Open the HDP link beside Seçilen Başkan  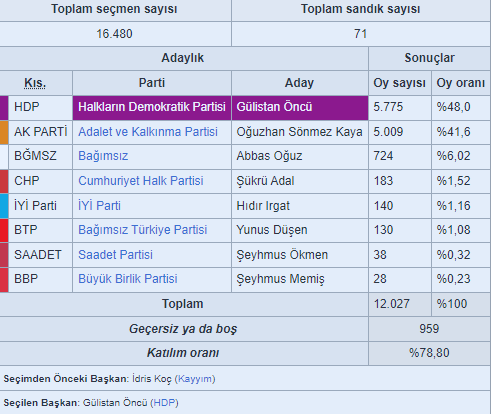pyautogui.click(x=164, y=403)
